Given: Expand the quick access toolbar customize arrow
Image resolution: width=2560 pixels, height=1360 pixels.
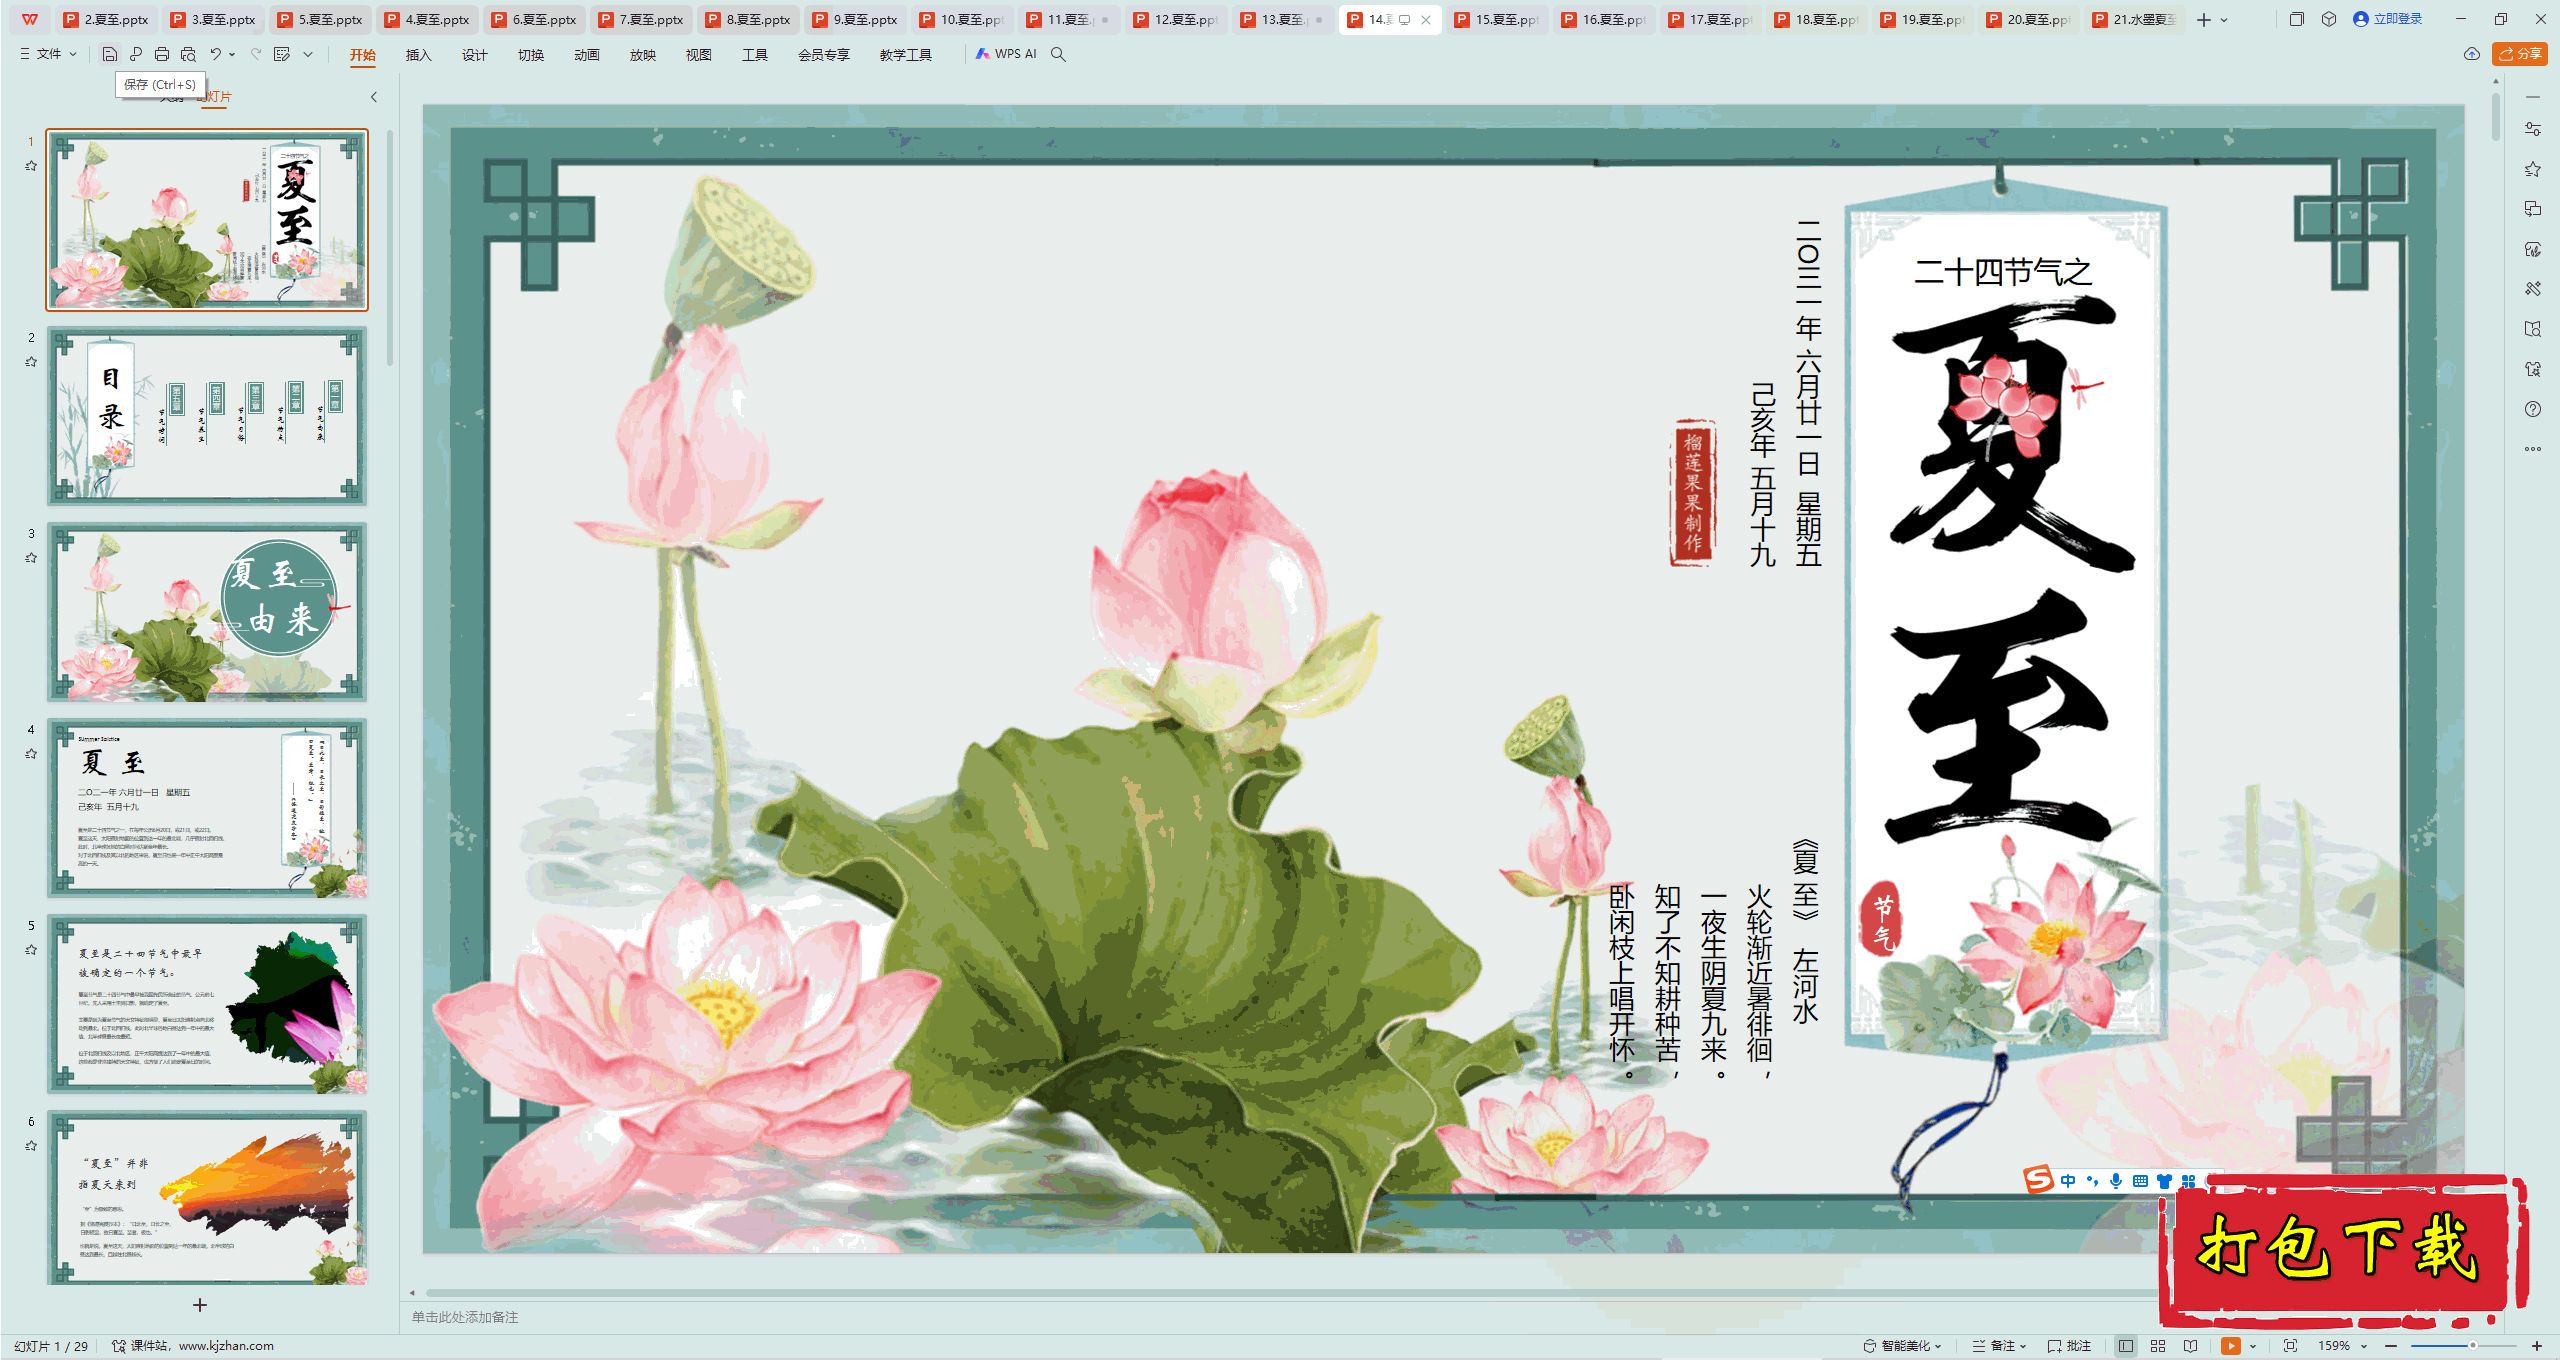Looking at the screenshot, I should pyautogui.click(x=308, y=54).
